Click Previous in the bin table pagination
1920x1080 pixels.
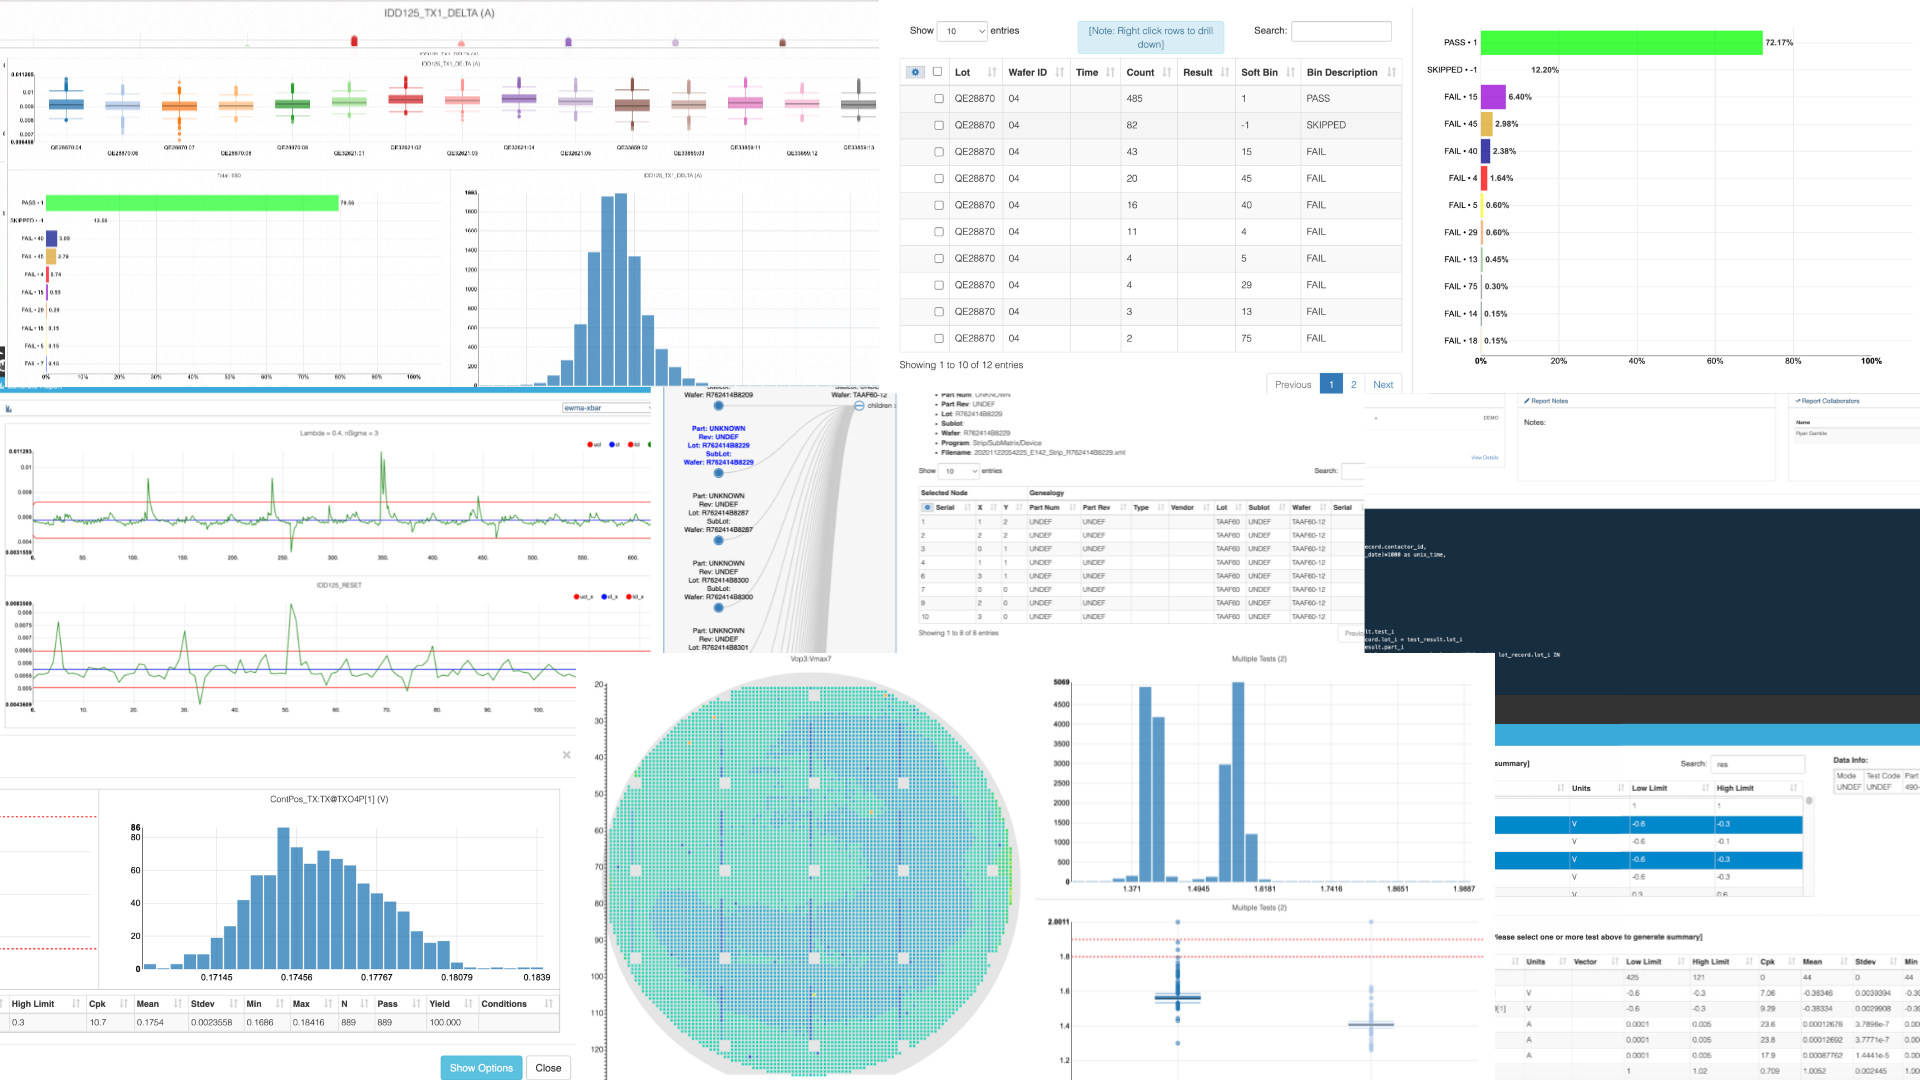pyautogui.click(x=1293, y=384)
